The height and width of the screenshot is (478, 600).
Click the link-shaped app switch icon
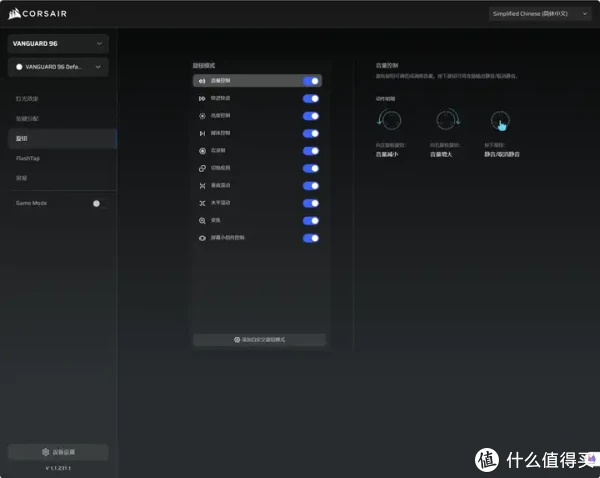coord(202,168)
